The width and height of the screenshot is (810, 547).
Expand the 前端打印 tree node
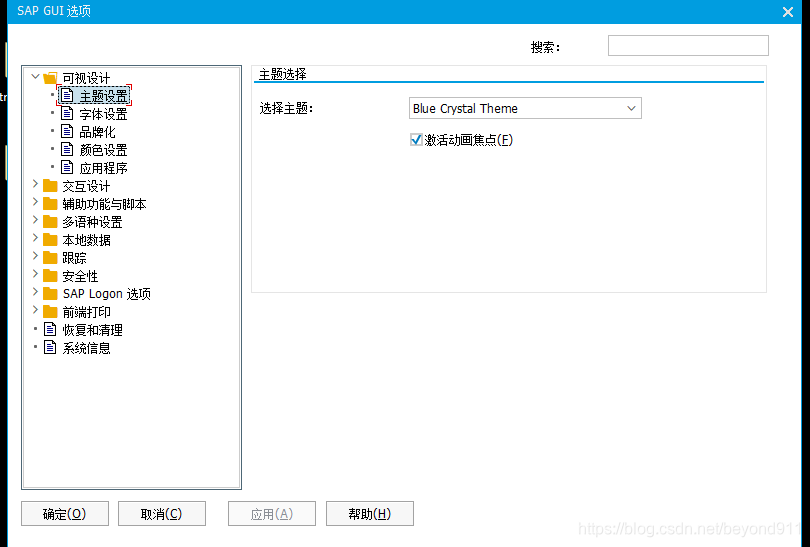point(35,310)
